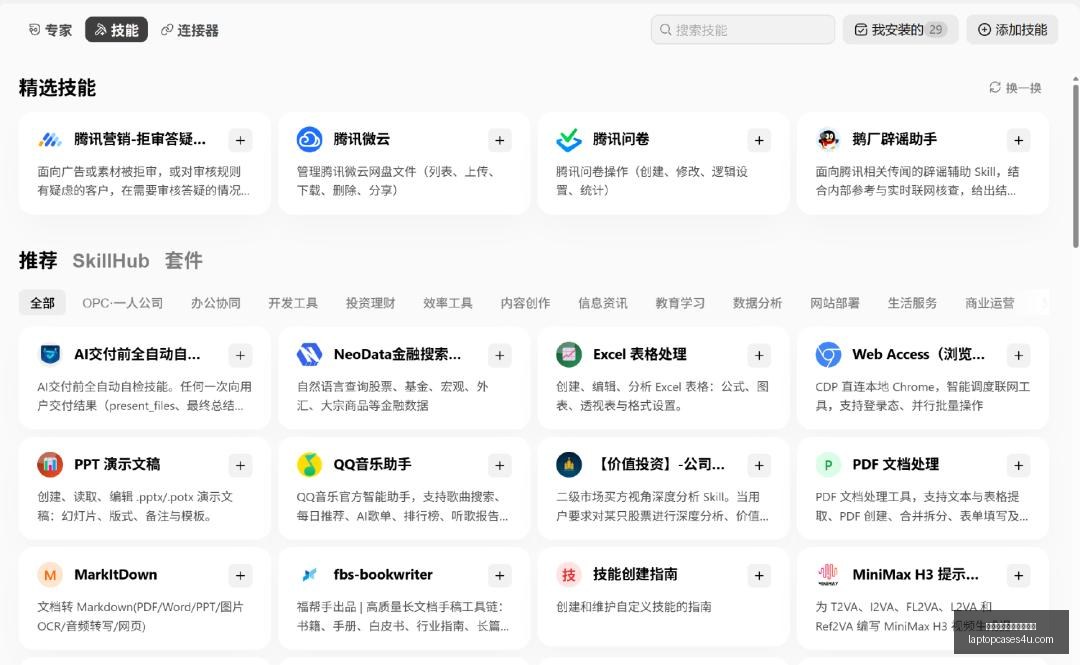
Task: Select the 全部 category filter
Action: pos(42,303)
